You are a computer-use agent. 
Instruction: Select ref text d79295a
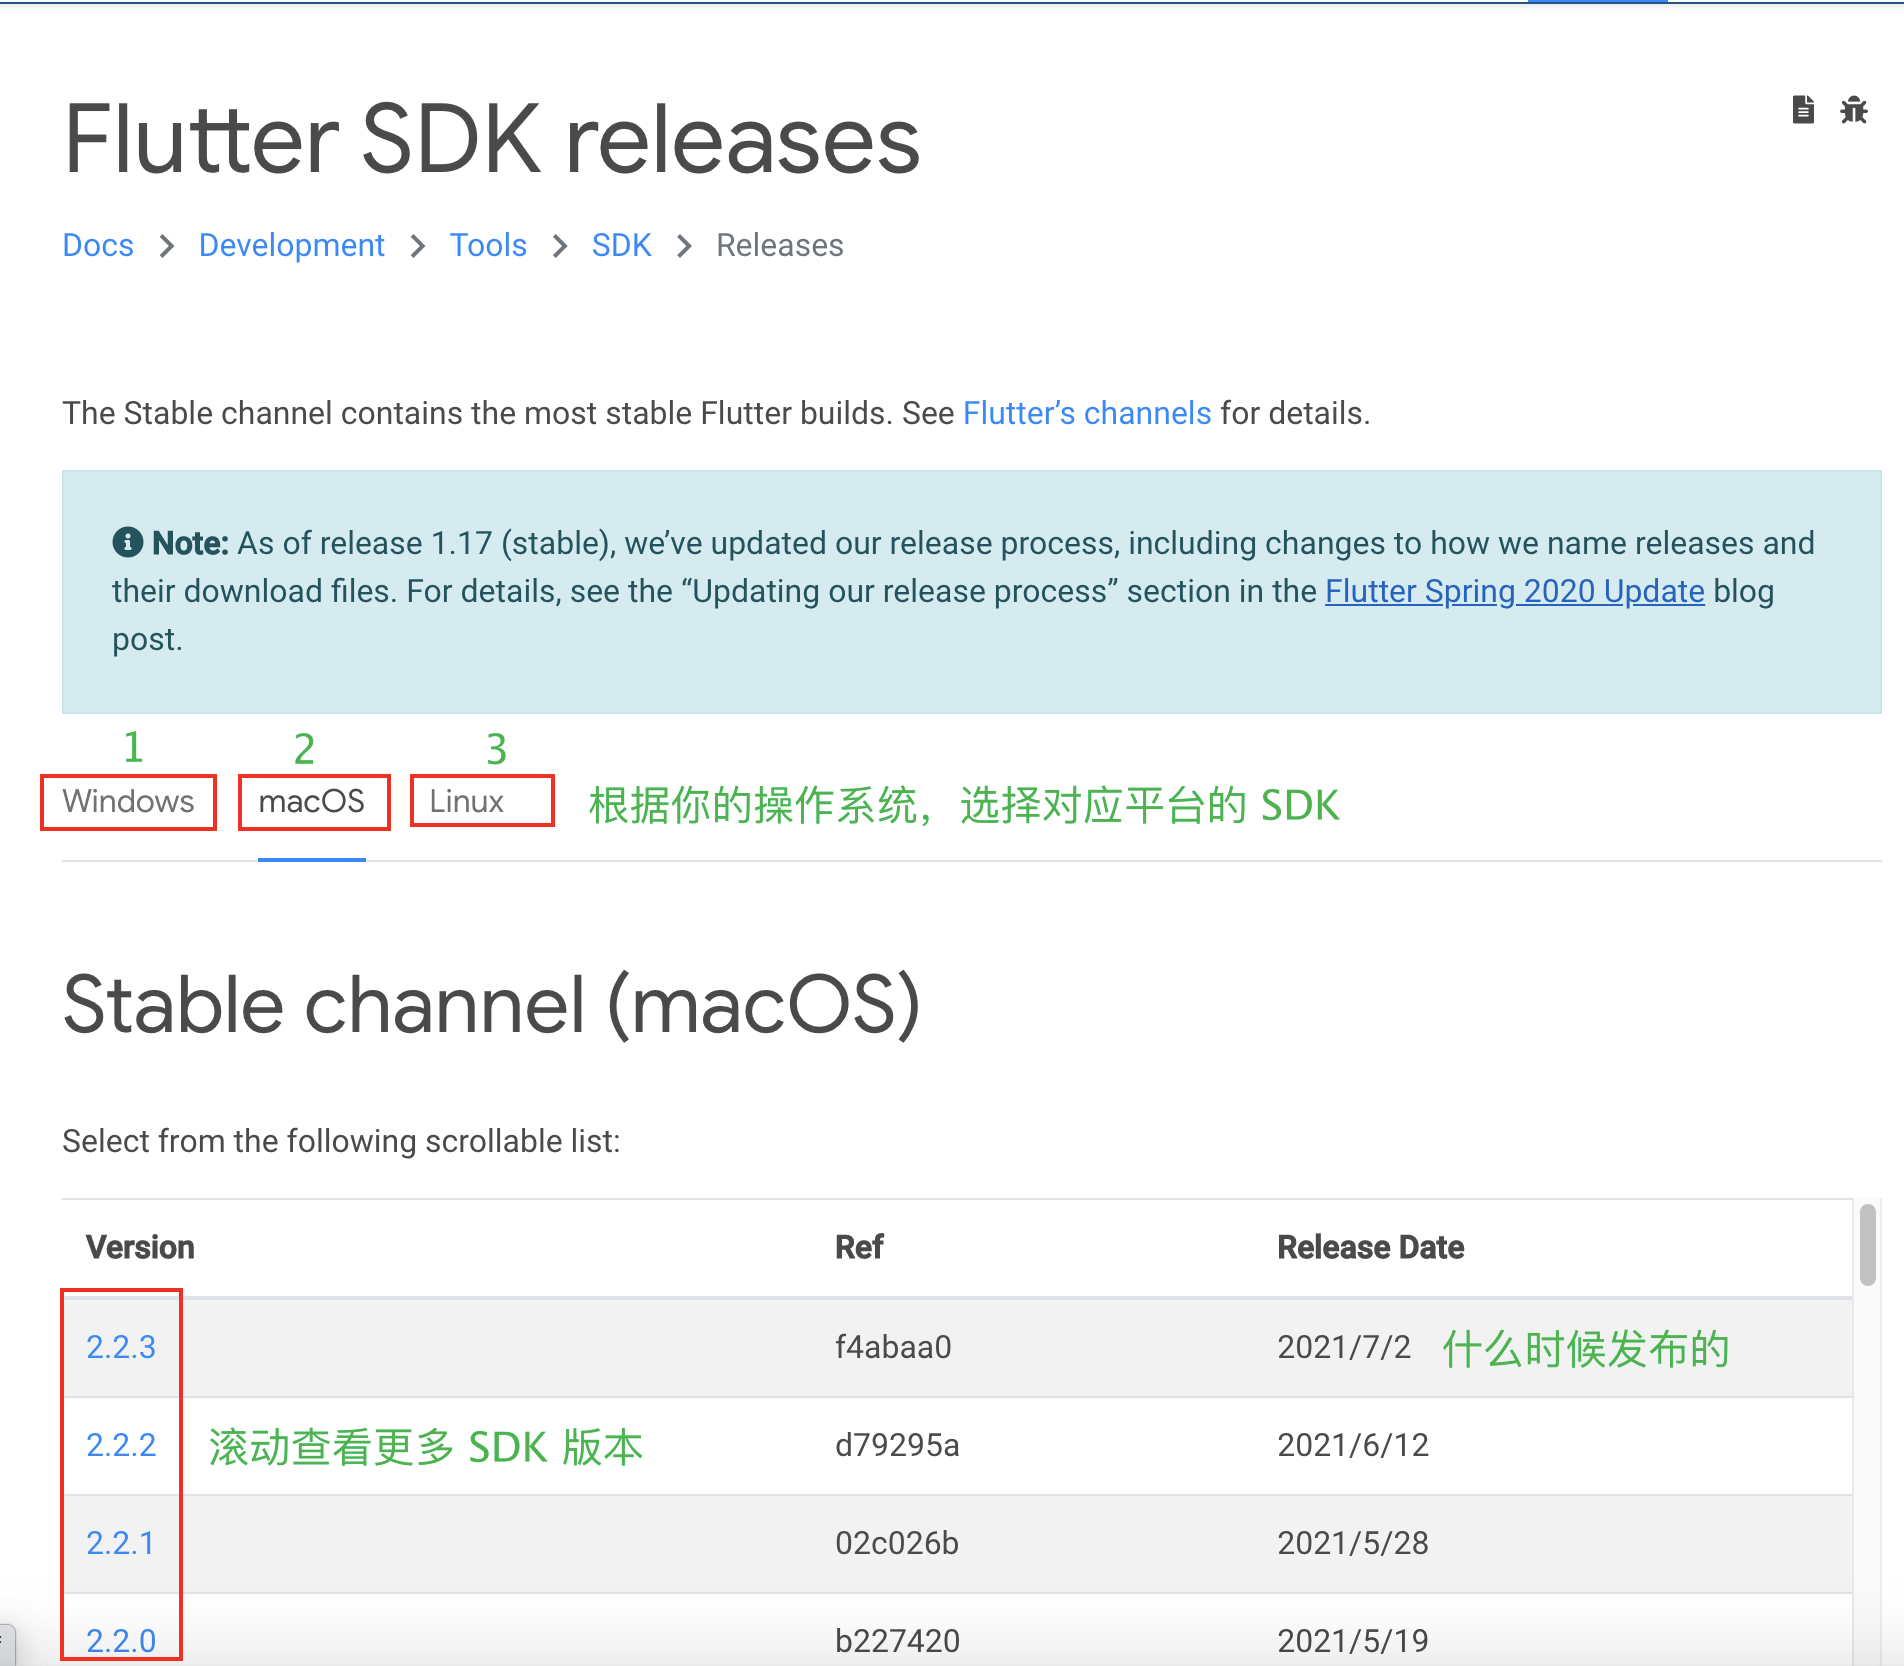(897, 1445)
